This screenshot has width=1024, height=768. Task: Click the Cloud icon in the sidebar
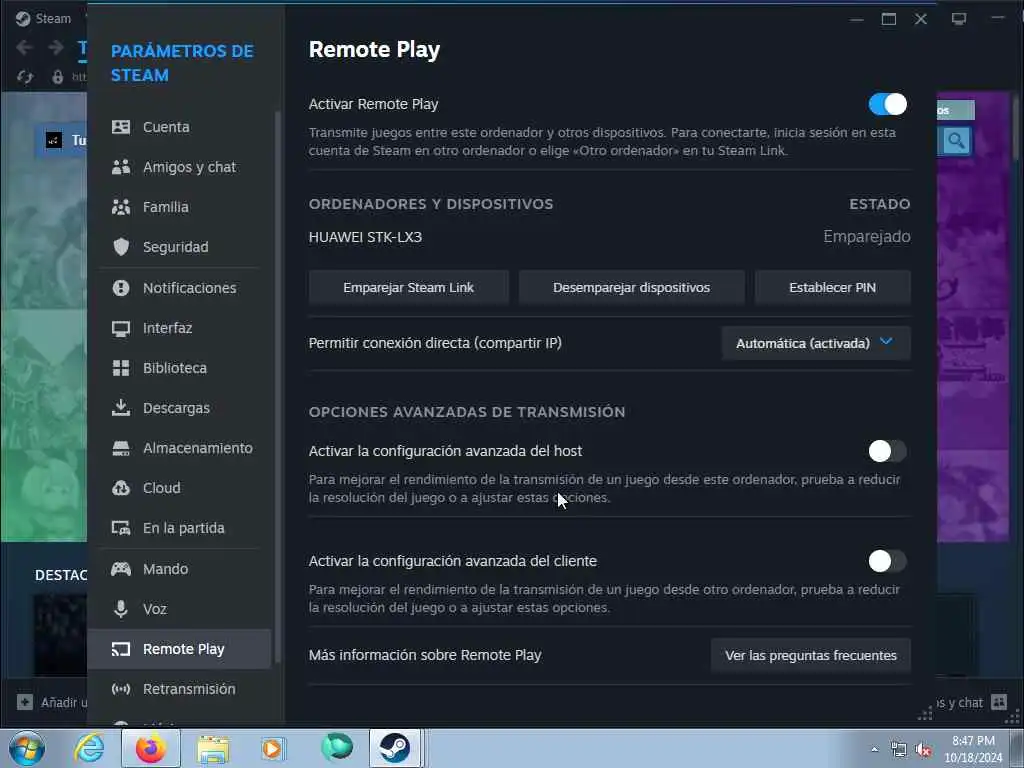point(121,488)
